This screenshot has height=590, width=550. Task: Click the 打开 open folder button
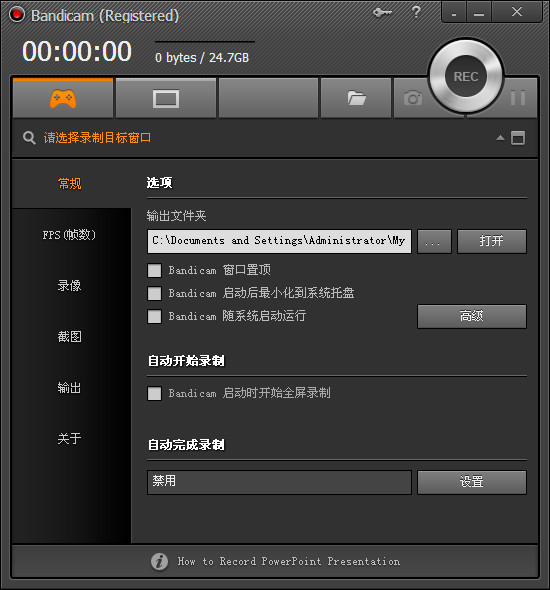pos(492,241)
